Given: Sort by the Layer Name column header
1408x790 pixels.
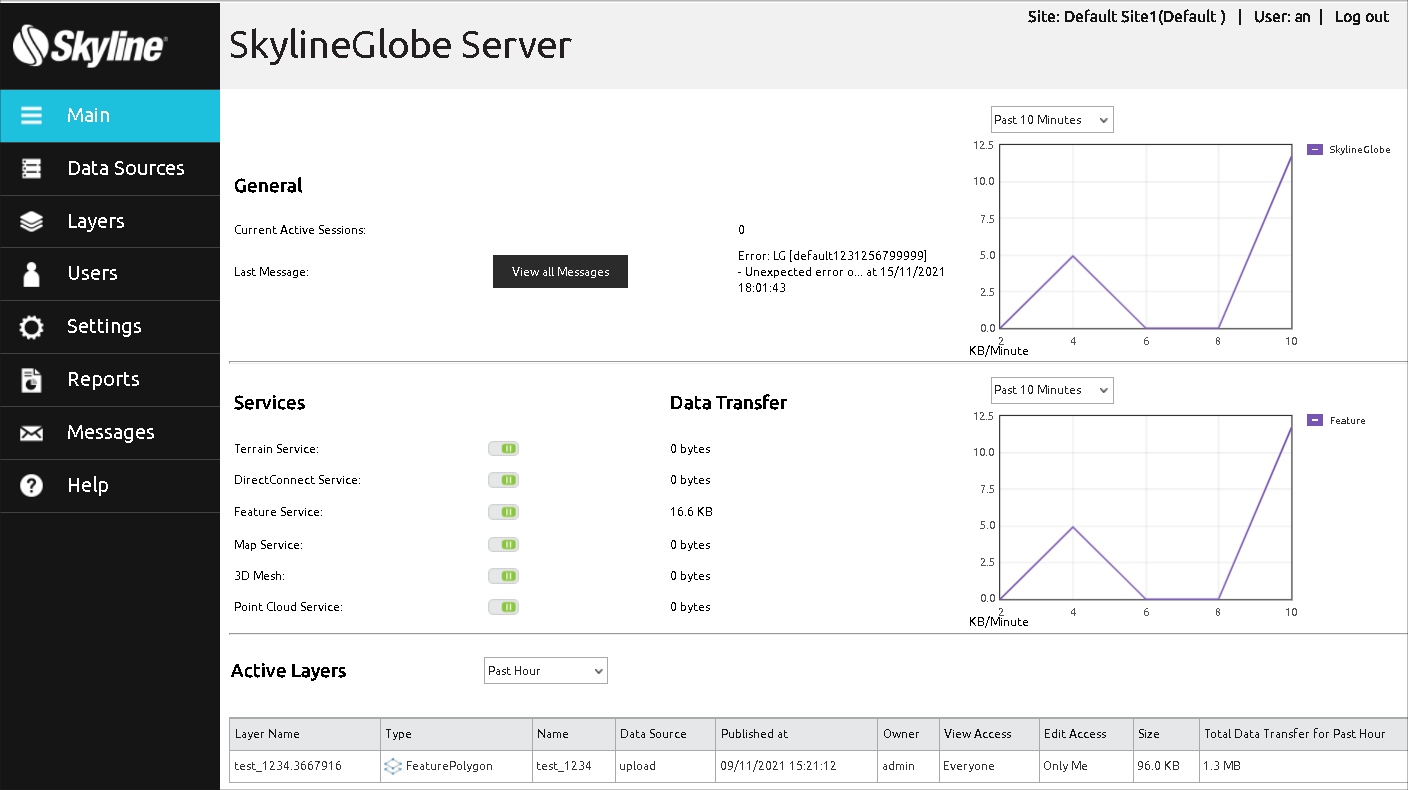Looking at the screenshot, I should [305, 734].
